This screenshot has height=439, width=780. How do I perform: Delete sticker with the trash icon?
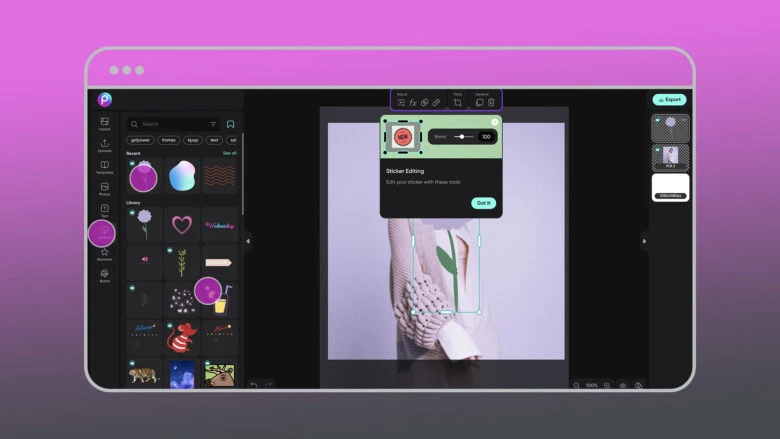[491, 103]
